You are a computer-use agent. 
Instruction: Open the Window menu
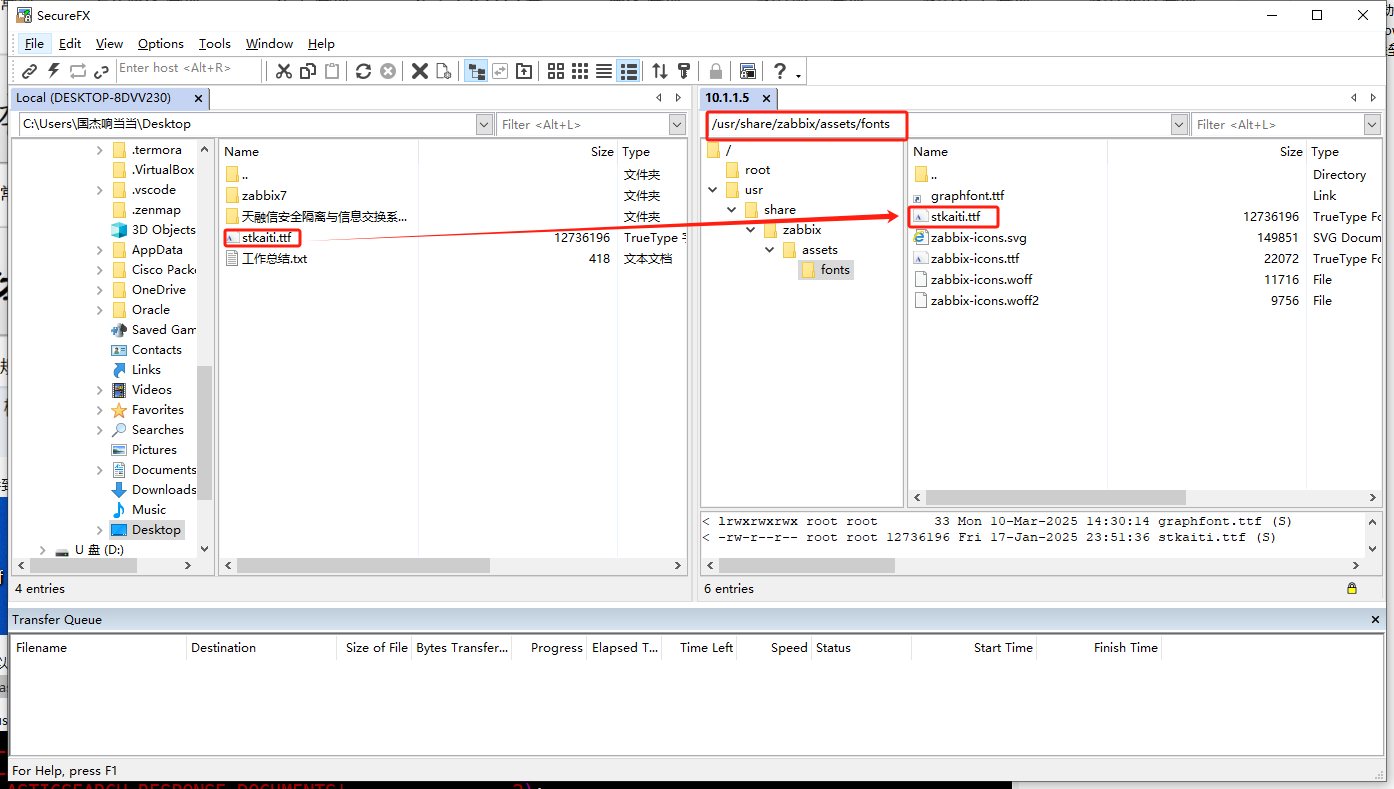[269, 44]
